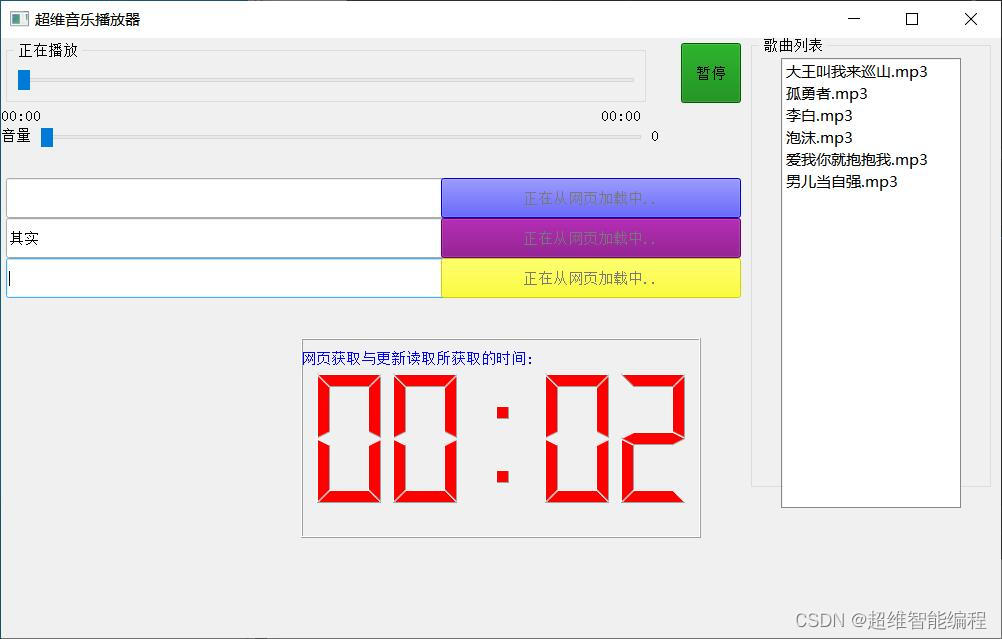Minimize the music player window
Viewport: 1002px width, 639px height.
click(854, 19)
